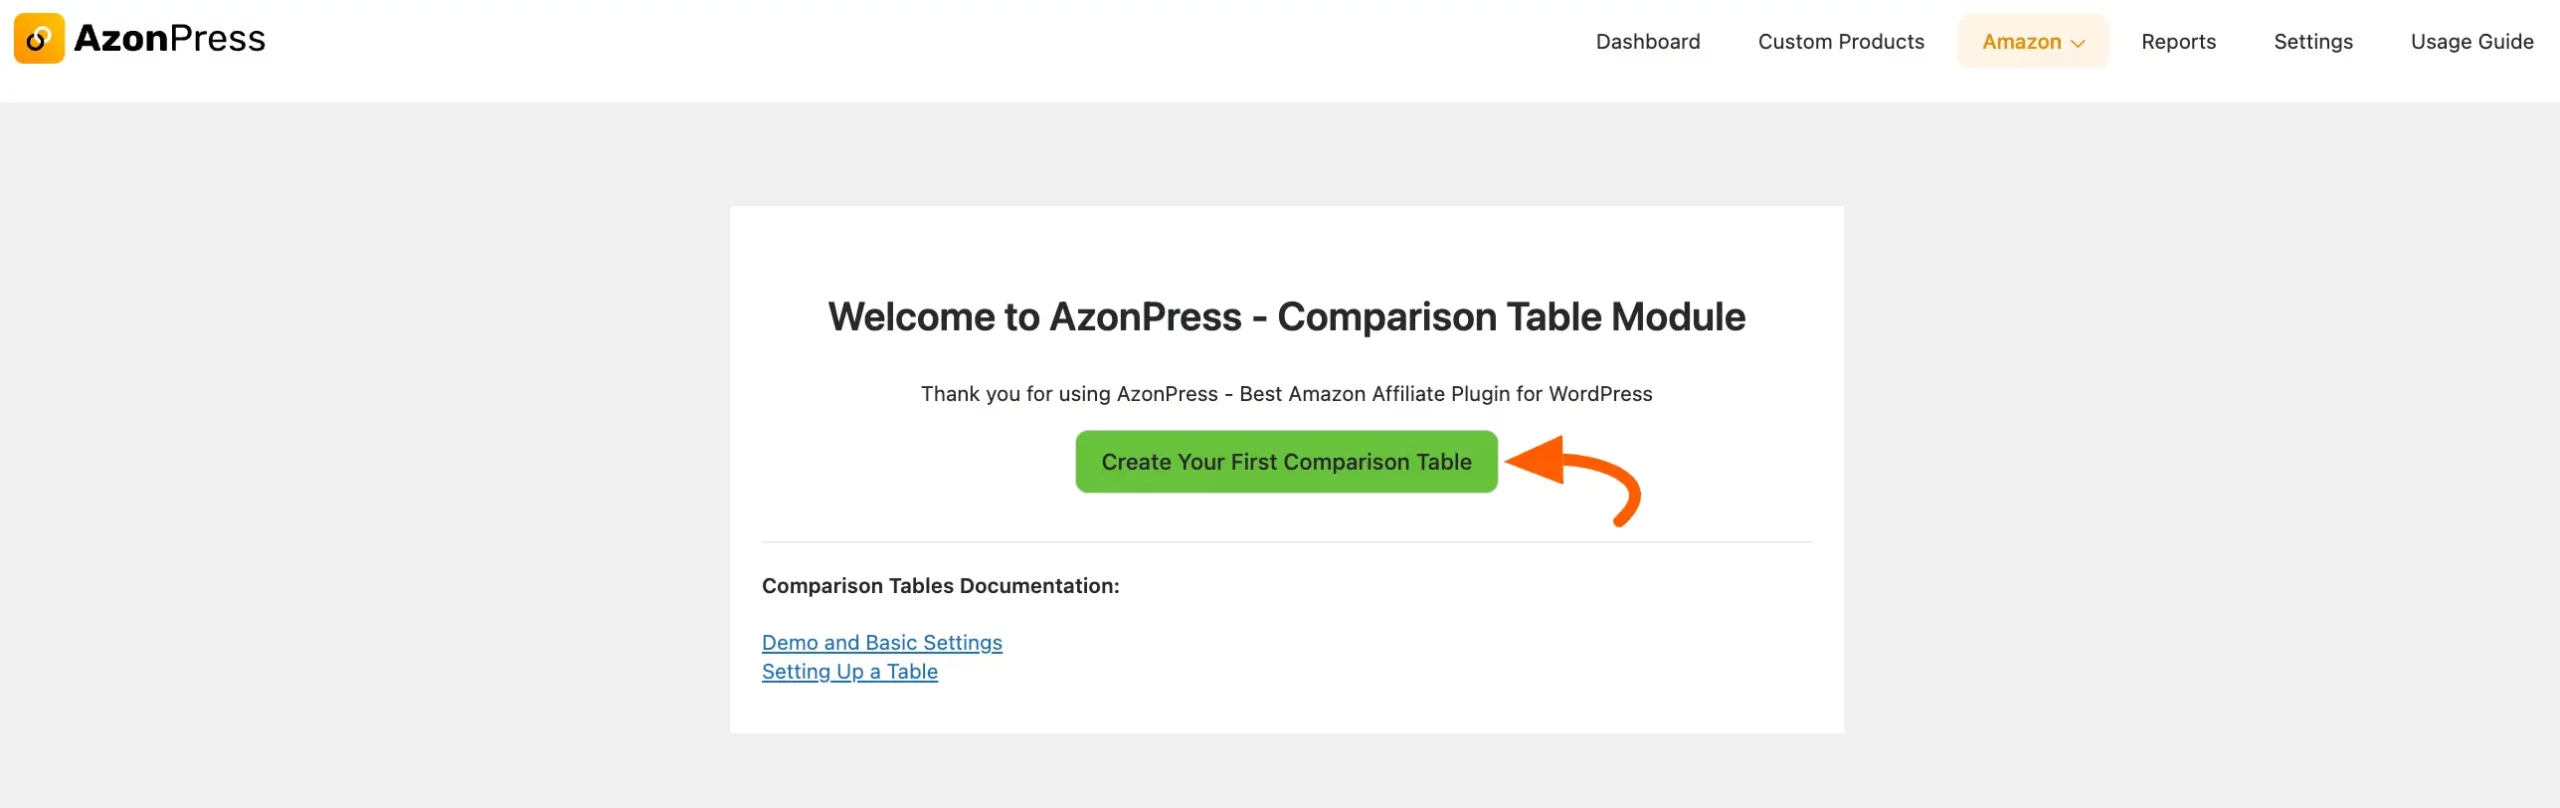Open the Dashboard page

(x=1648, y=41)
